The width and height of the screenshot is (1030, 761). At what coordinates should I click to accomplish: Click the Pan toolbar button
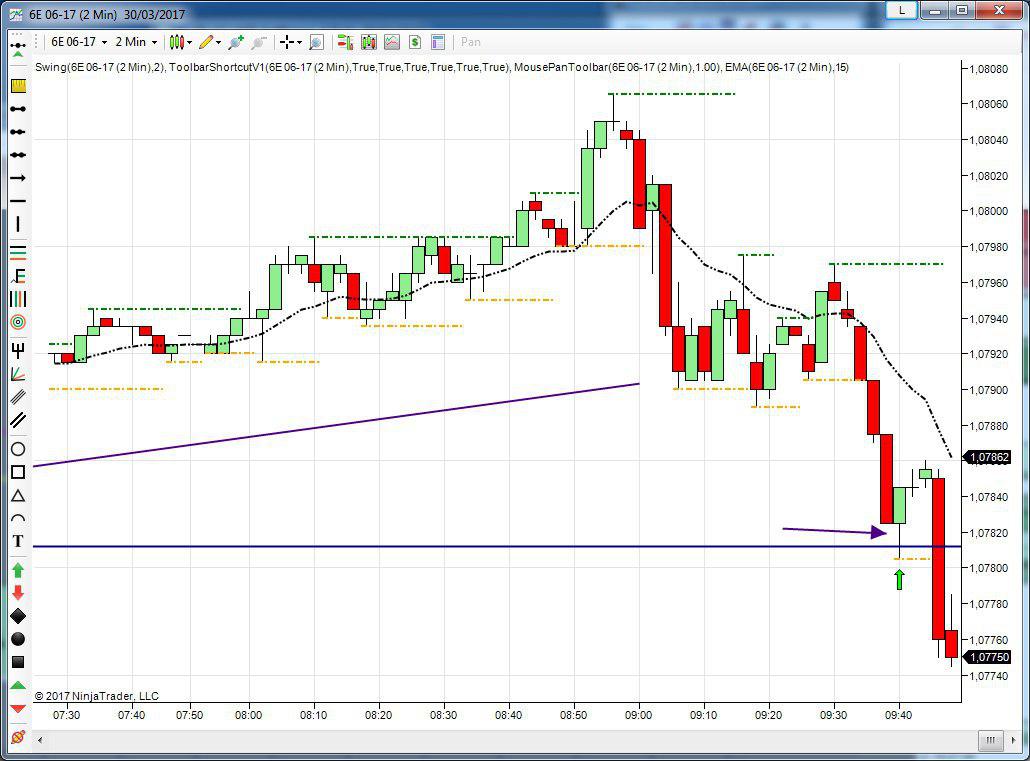tap(470, 42)
